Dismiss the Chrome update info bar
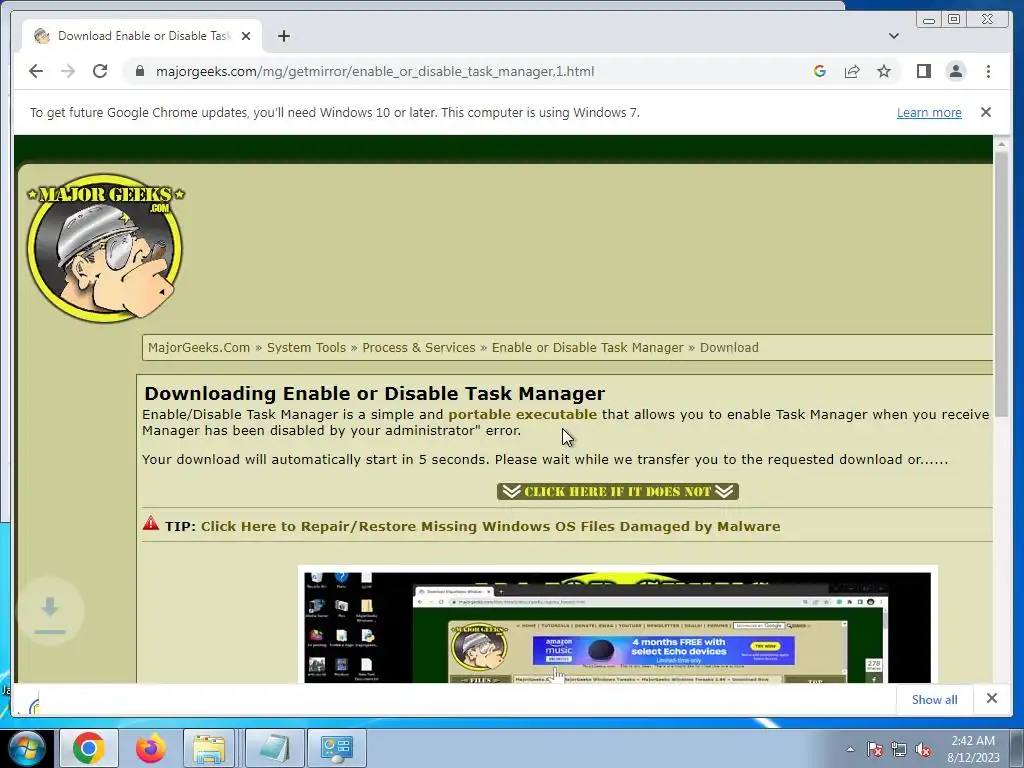This screenshot has height=768, width=1024. pos(986,112)
